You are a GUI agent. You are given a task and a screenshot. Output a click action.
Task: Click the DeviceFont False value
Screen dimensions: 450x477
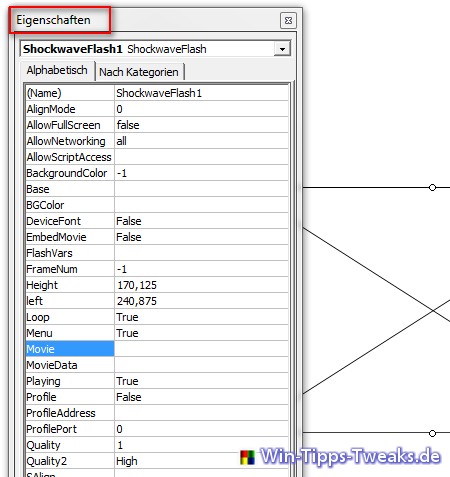click(201, 221)
